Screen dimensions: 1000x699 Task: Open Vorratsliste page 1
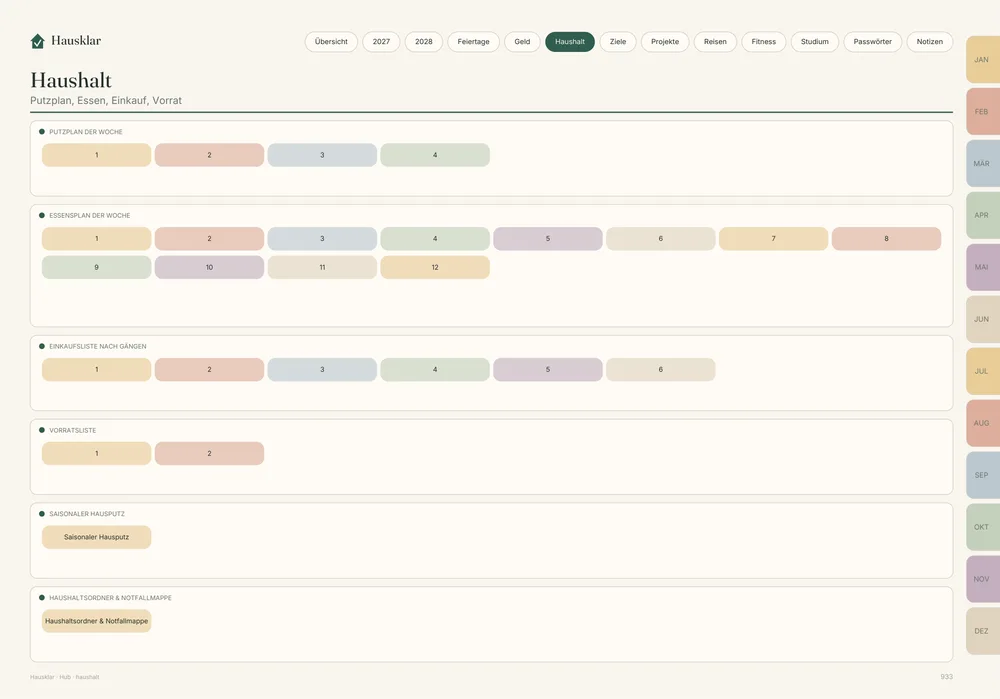pos(96,453)
